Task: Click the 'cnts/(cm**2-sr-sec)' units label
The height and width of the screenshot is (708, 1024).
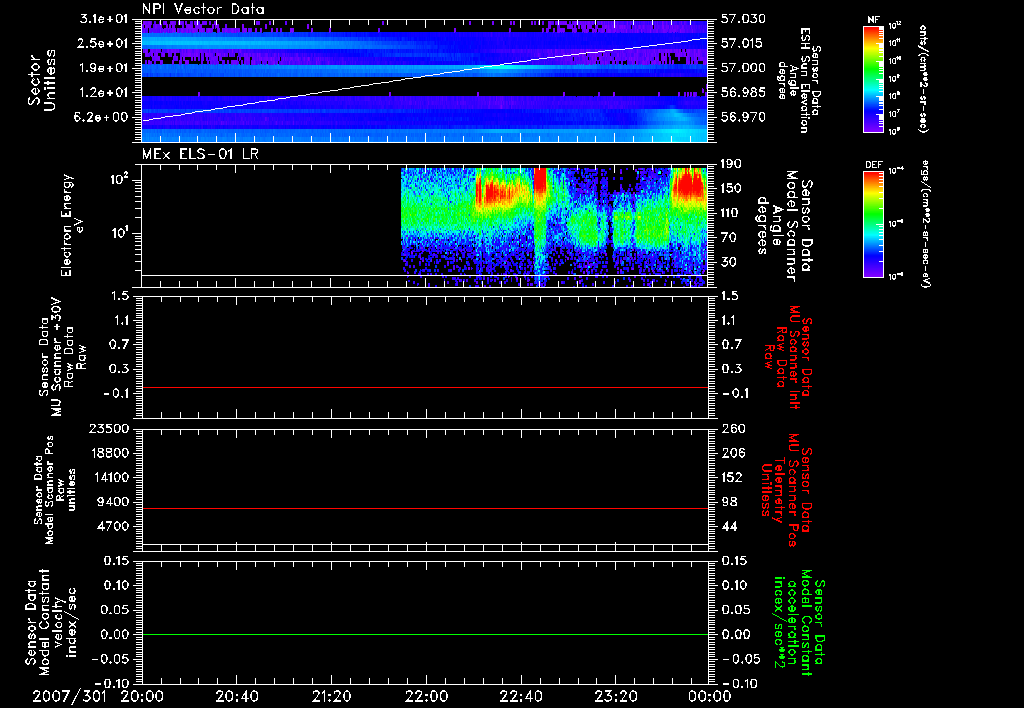Action: tap(923, 79)
